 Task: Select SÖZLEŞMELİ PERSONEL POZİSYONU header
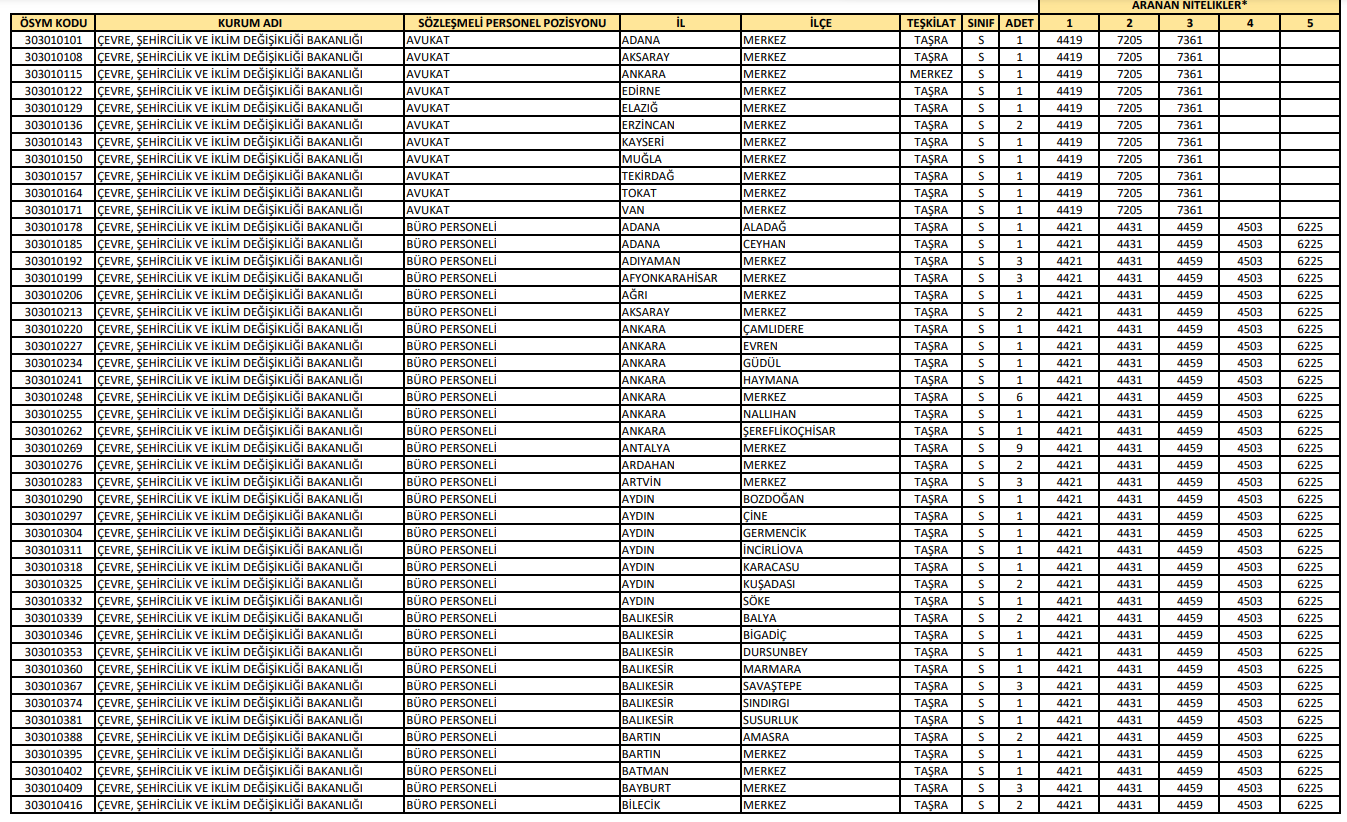pyautogui.click(x=511, y=22)
